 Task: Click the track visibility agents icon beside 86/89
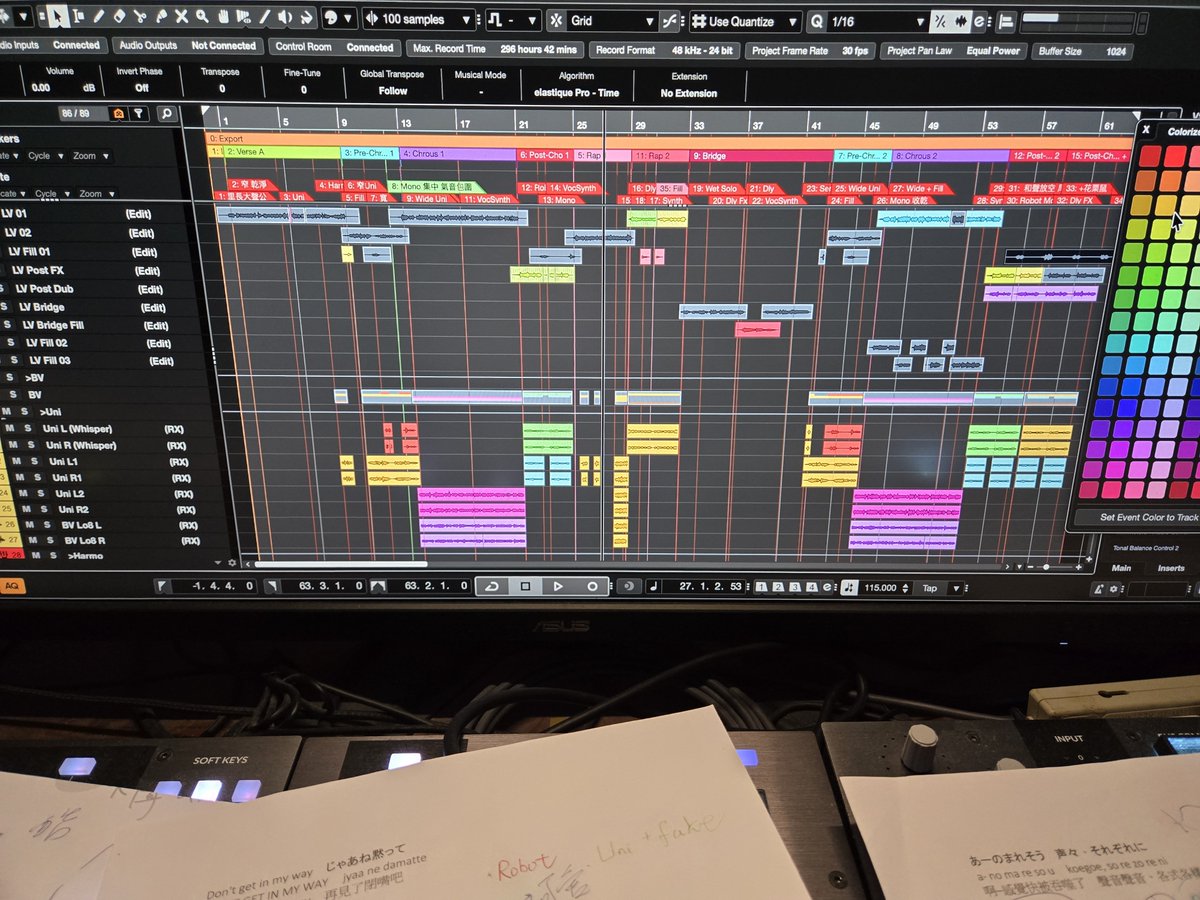pyautogui.click(x=120, y=114)
